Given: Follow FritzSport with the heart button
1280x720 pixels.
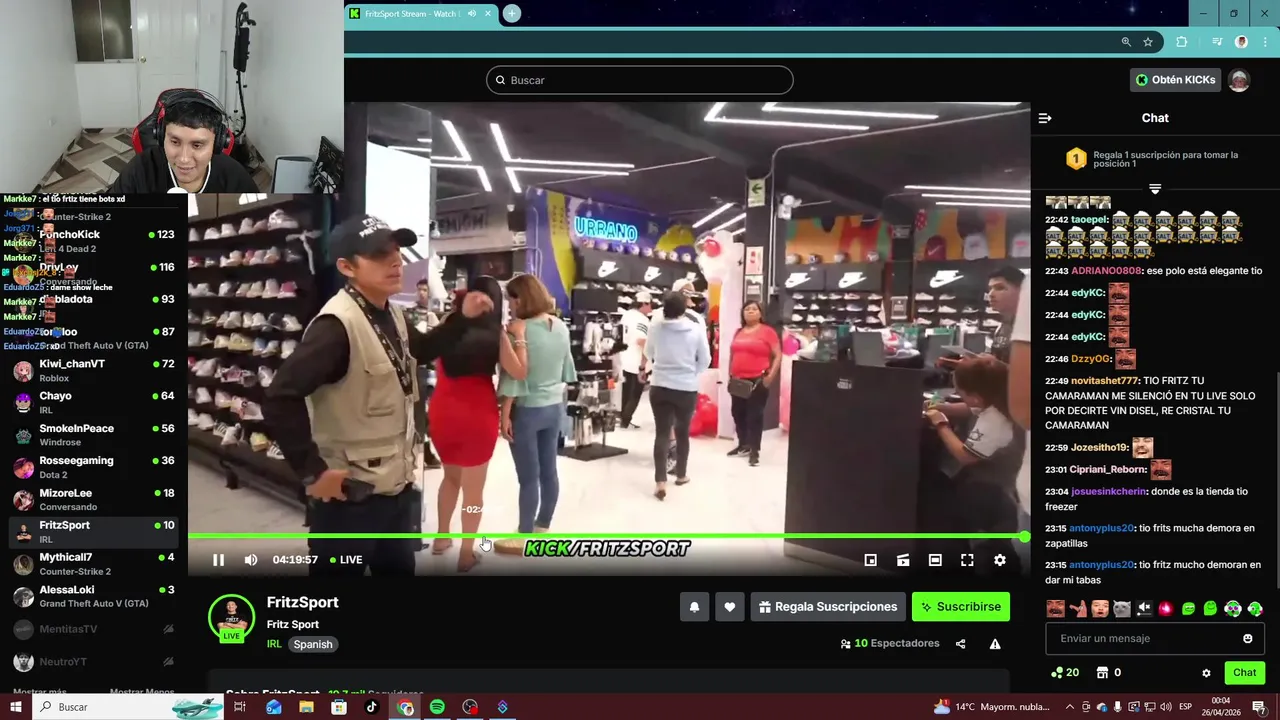Looking at the screenshot, I should point(730,607).
